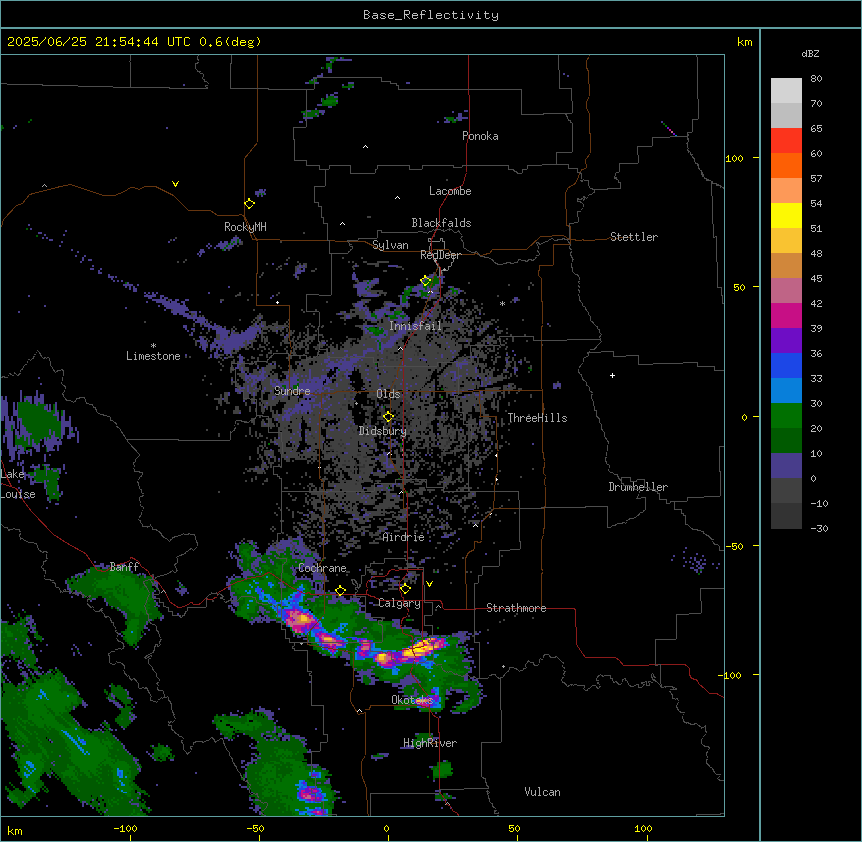
Task: Select the light gray 70-80 dBZ legend swatch
Action: point(786,91)
